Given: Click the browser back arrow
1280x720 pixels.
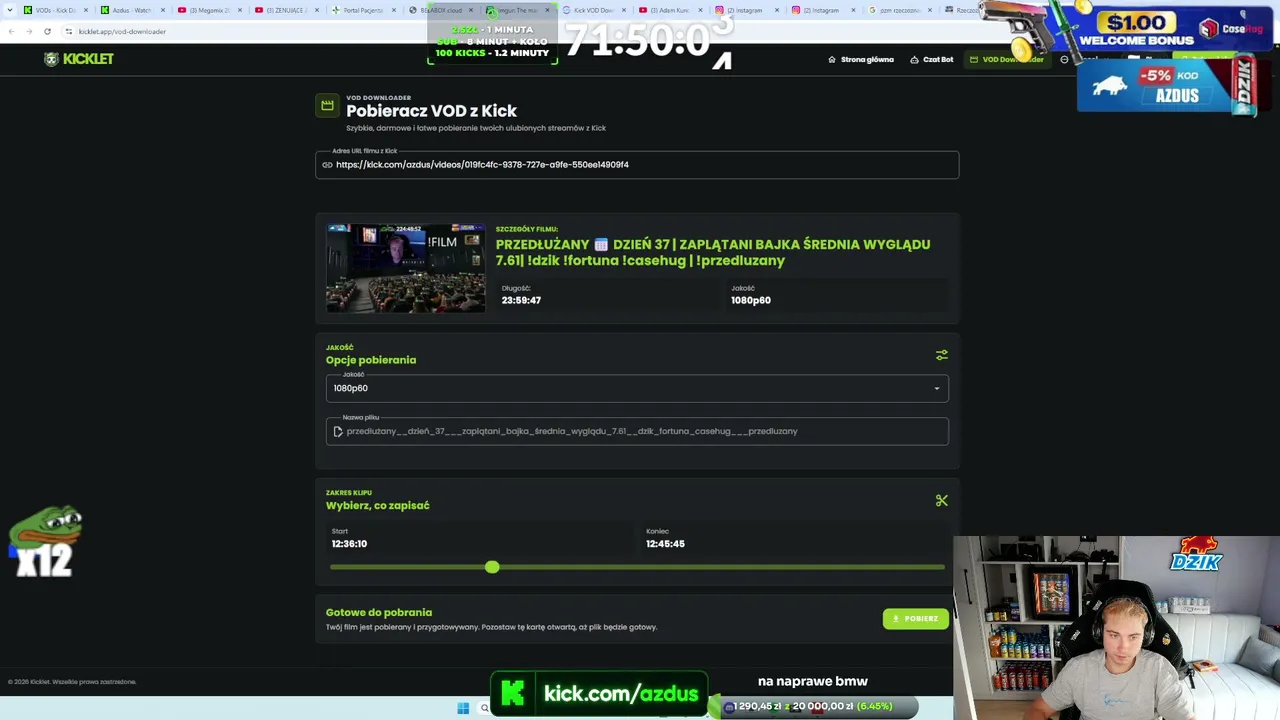Looking at the screenshot, I should coord(11,31).
